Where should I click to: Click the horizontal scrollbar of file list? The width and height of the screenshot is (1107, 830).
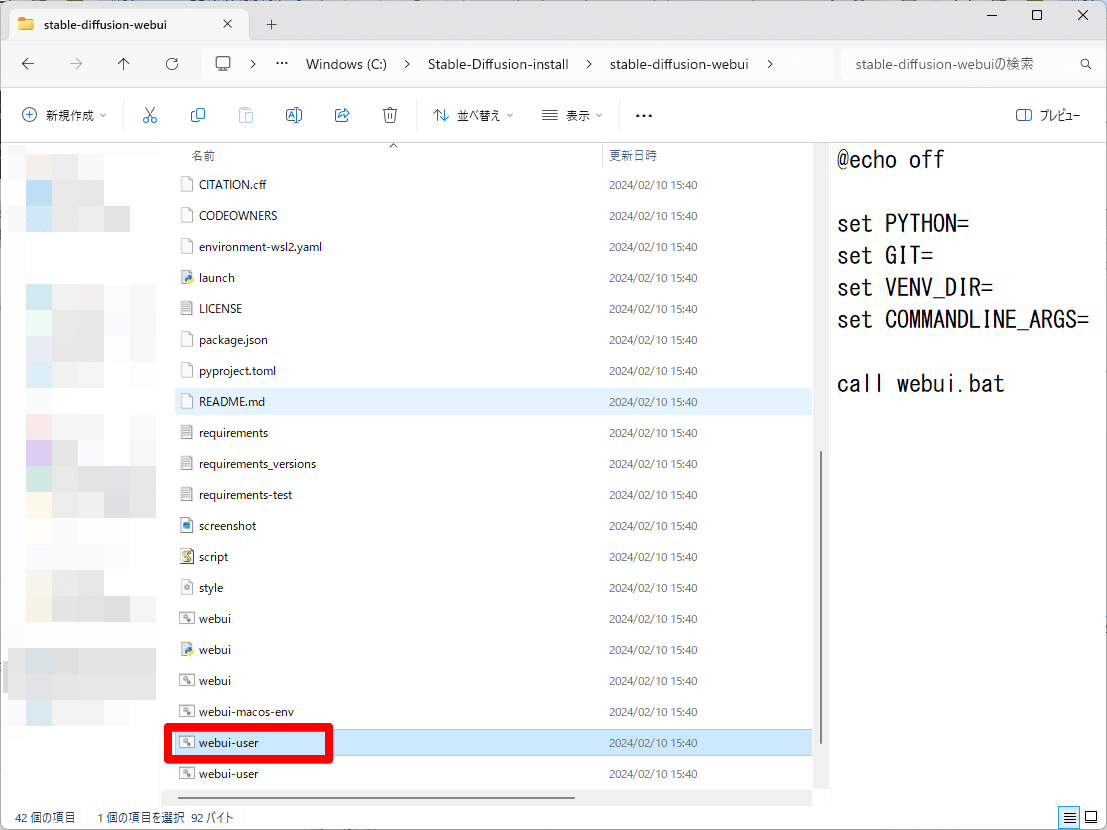376,798
